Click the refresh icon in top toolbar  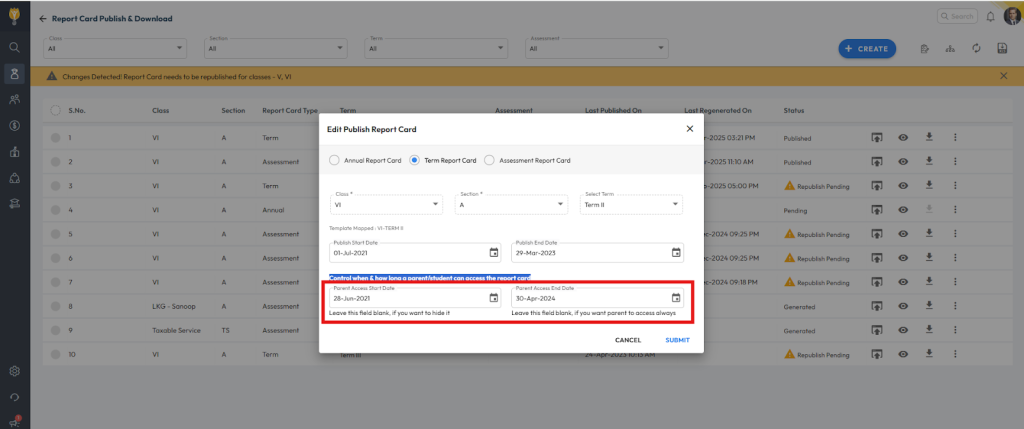tap(975, 48)
